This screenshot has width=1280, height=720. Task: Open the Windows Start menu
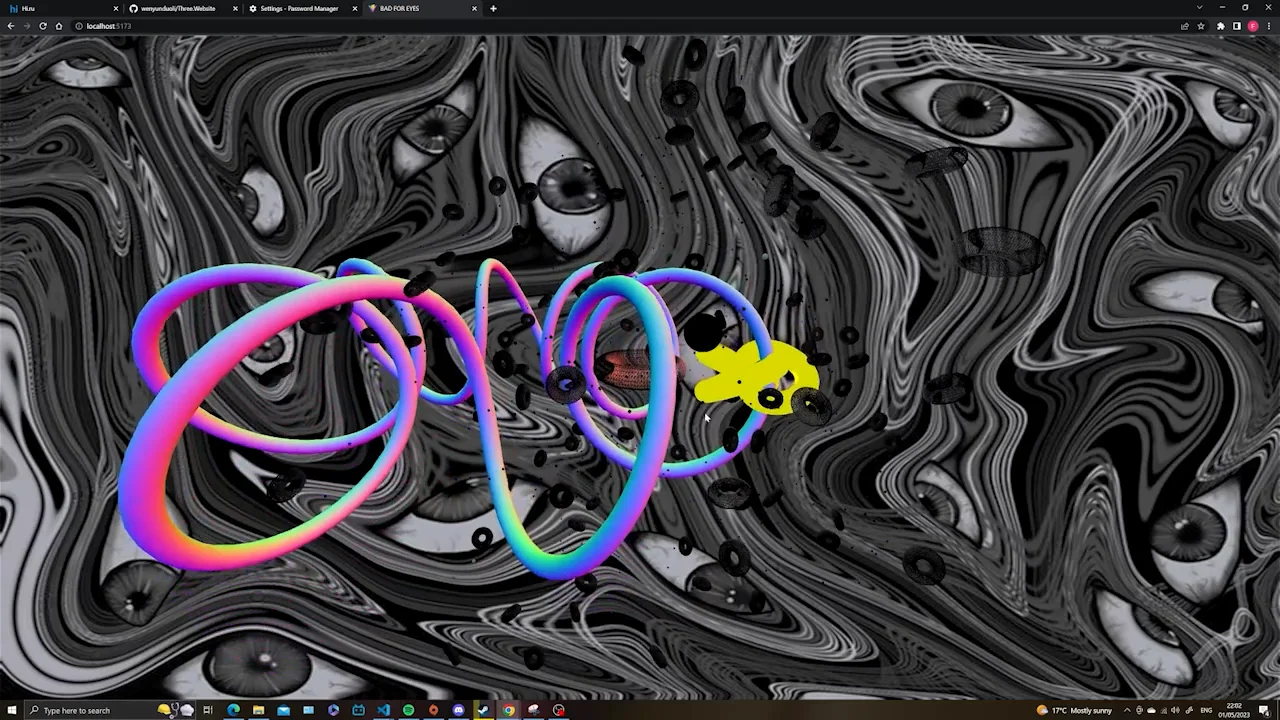coord(11,710)
